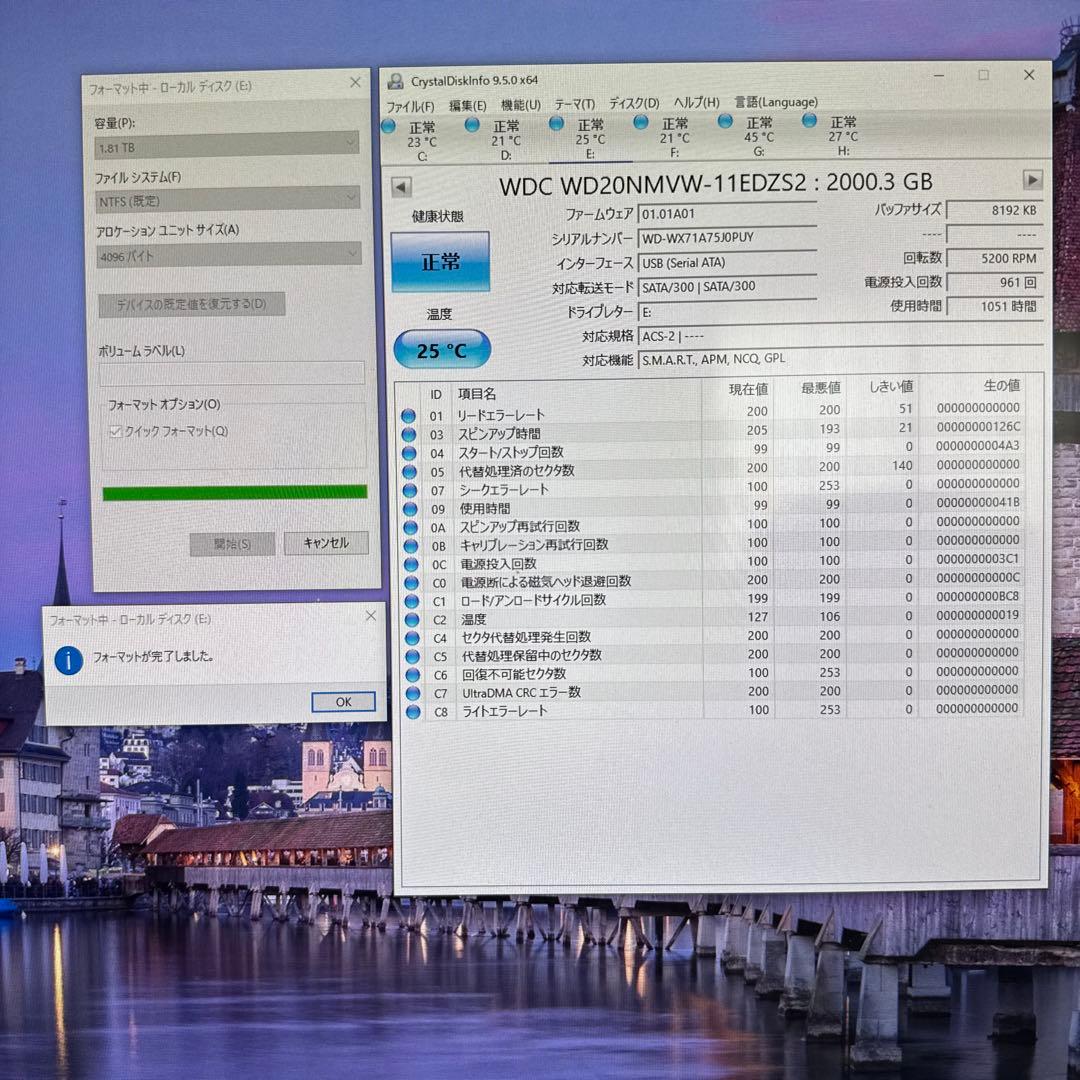Click the firmware field 01.01A01
1080x1080 pixels.
(x=727, y=214)
